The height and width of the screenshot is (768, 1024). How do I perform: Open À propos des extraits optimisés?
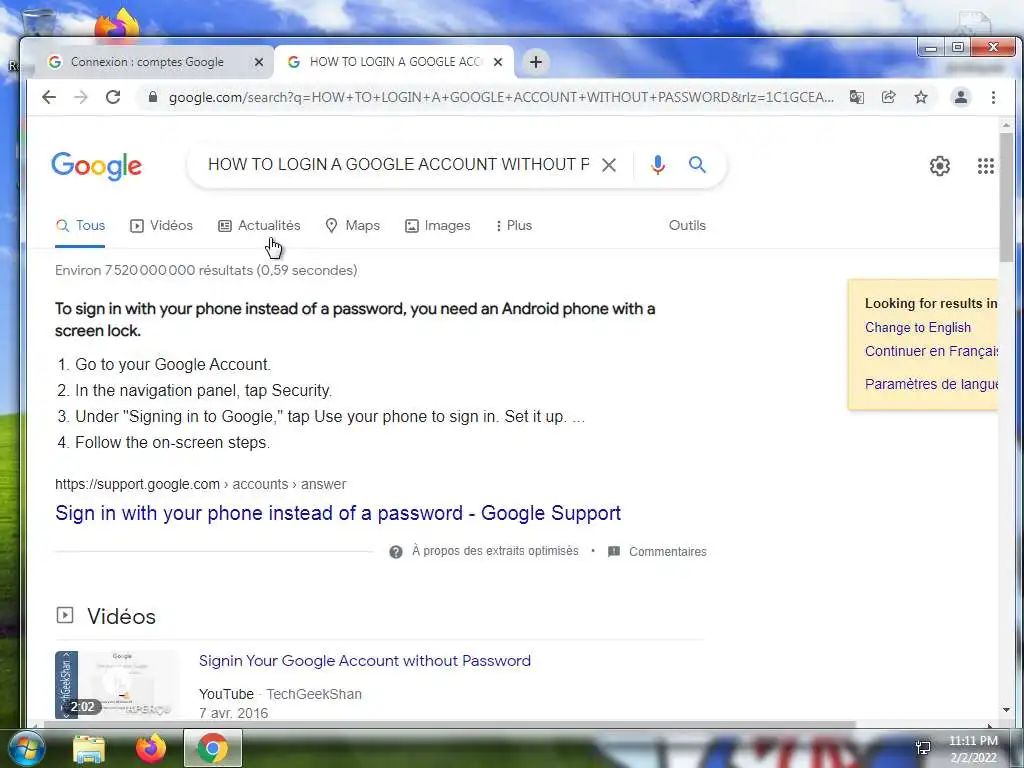click(x=495, y=551)
